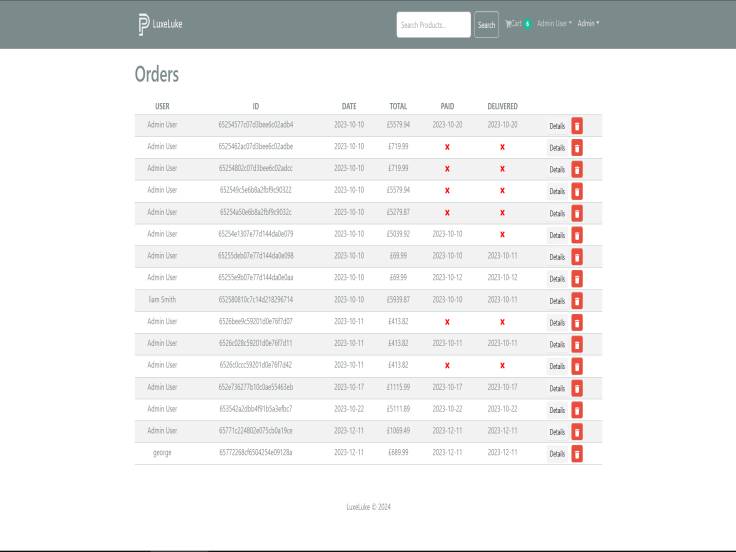Select the user name 'george'
The image size is (736, 552).
(x=162, y=452)
